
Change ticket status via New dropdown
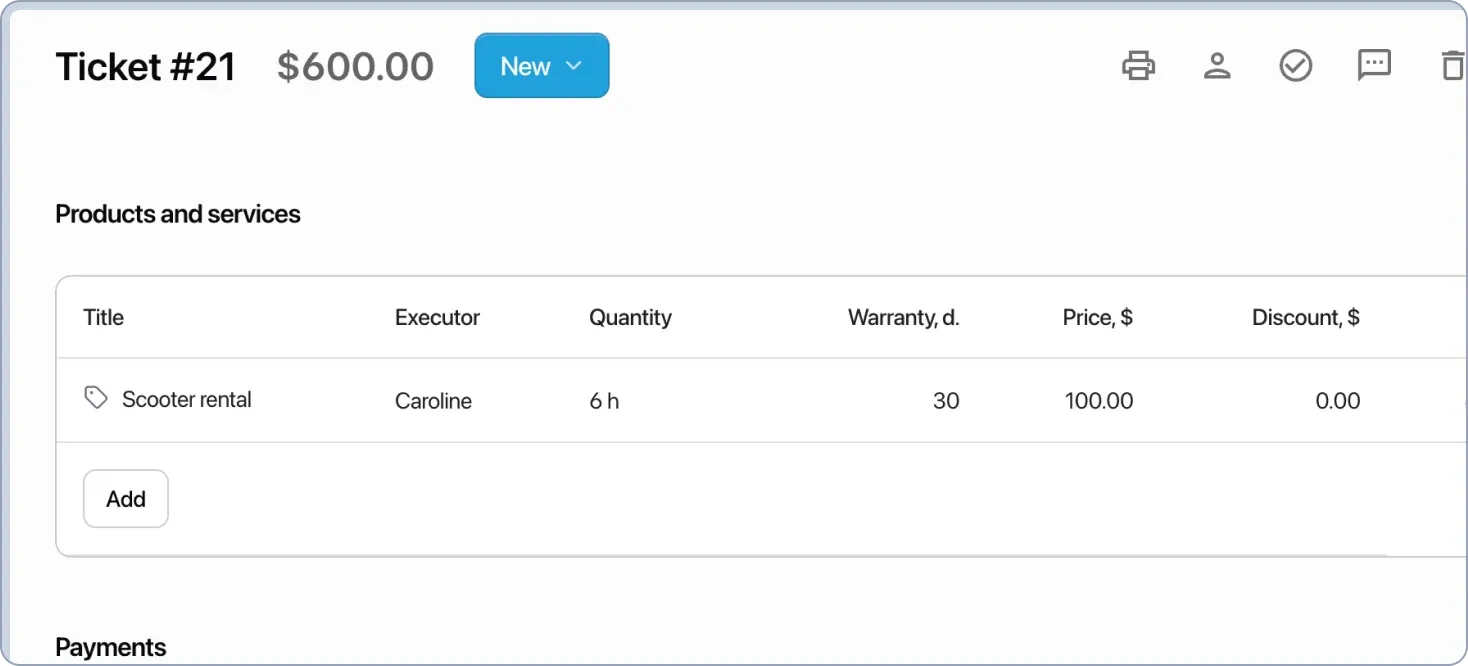point(541,65)
